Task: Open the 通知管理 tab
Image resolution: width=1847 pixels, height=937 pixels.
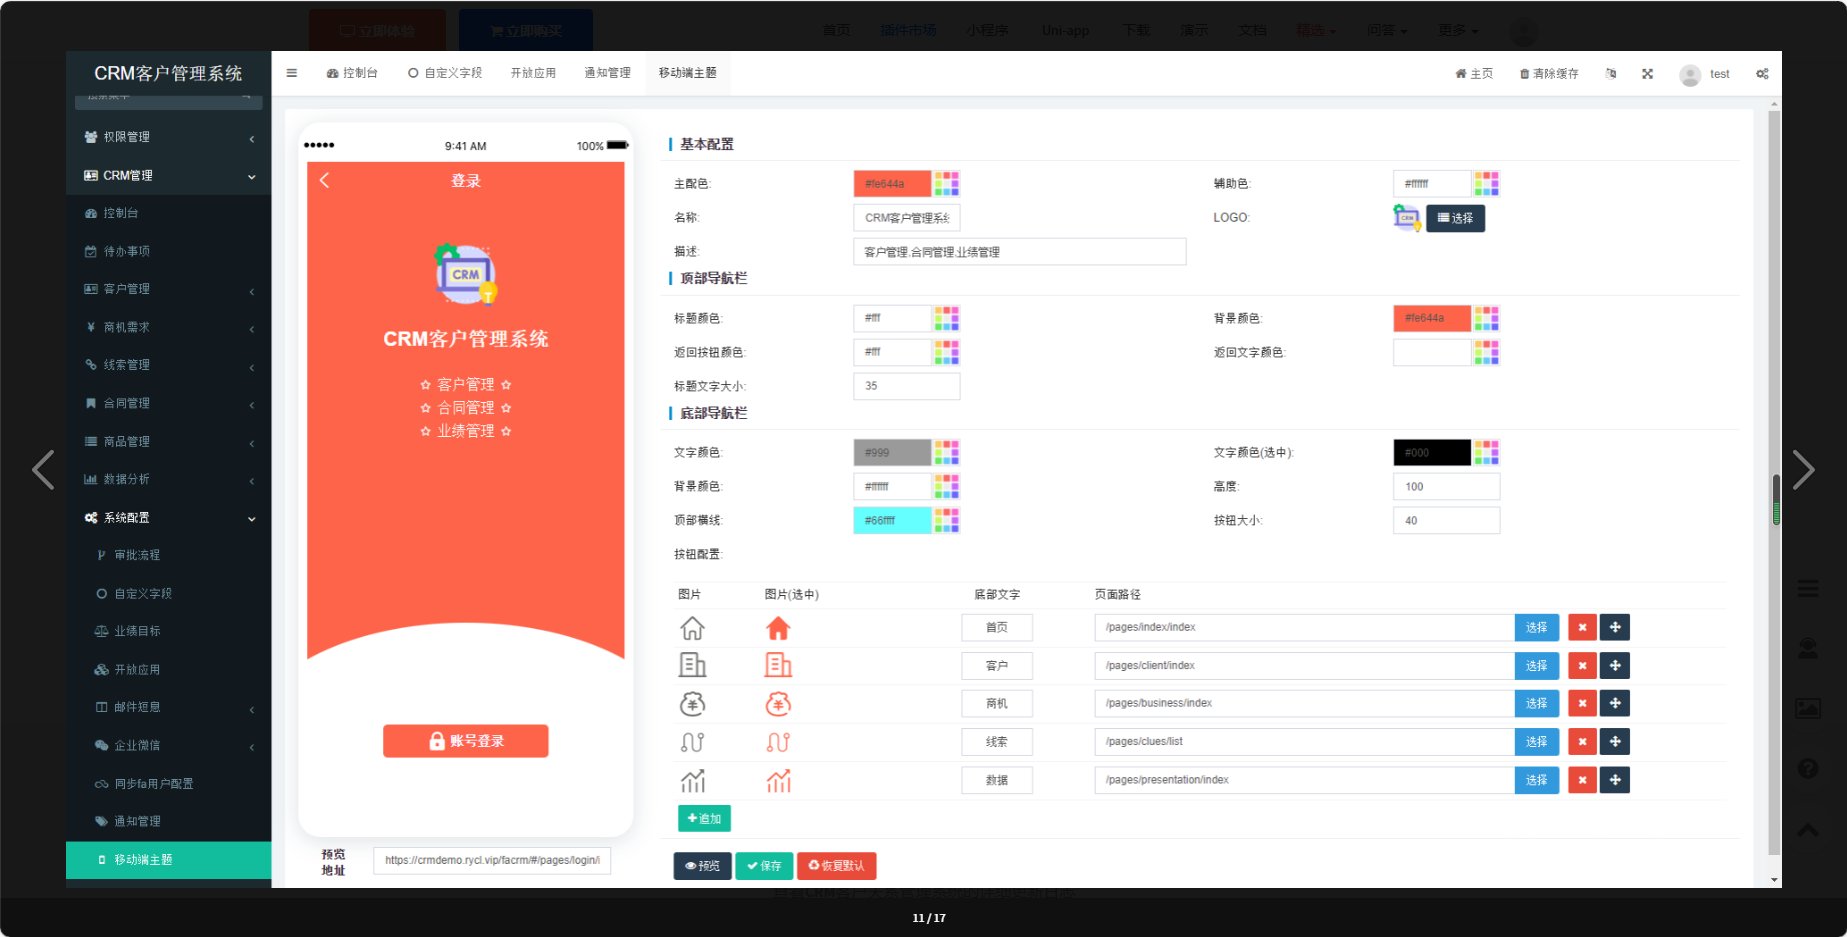Action: [607, 72]
